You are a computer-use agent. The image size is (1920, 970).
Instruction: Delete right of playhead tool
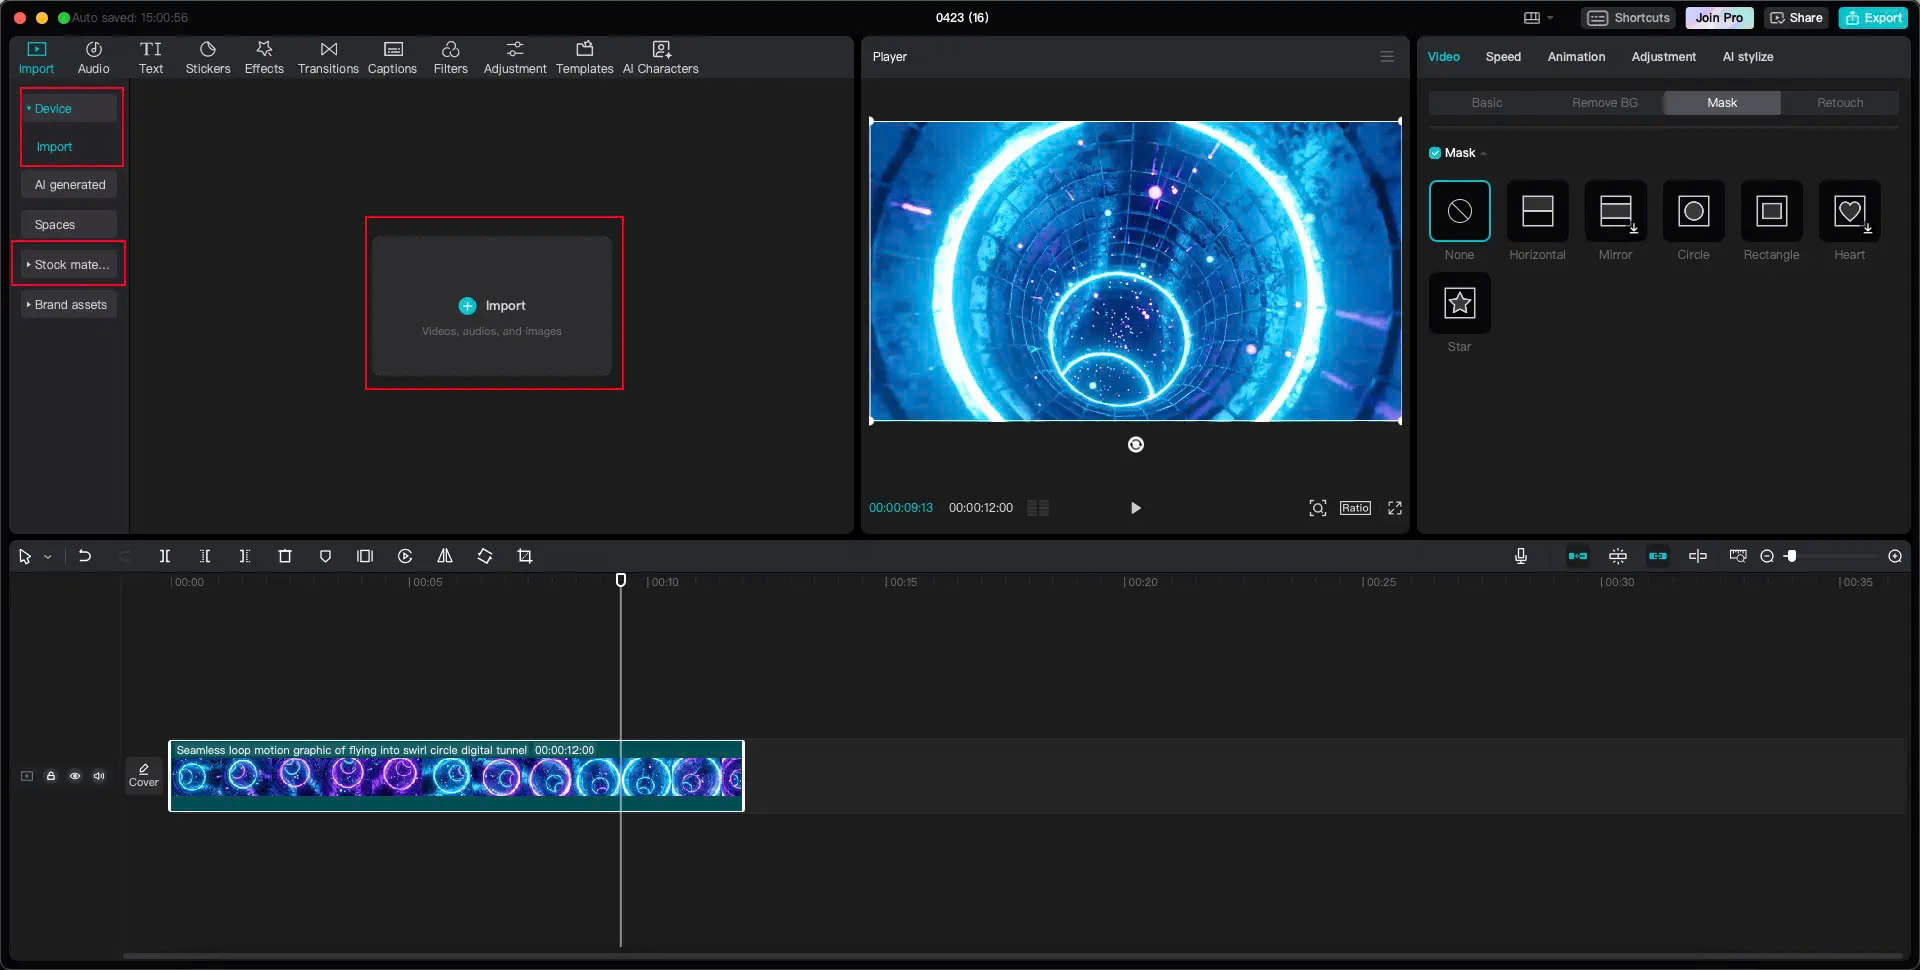[245, 556]
